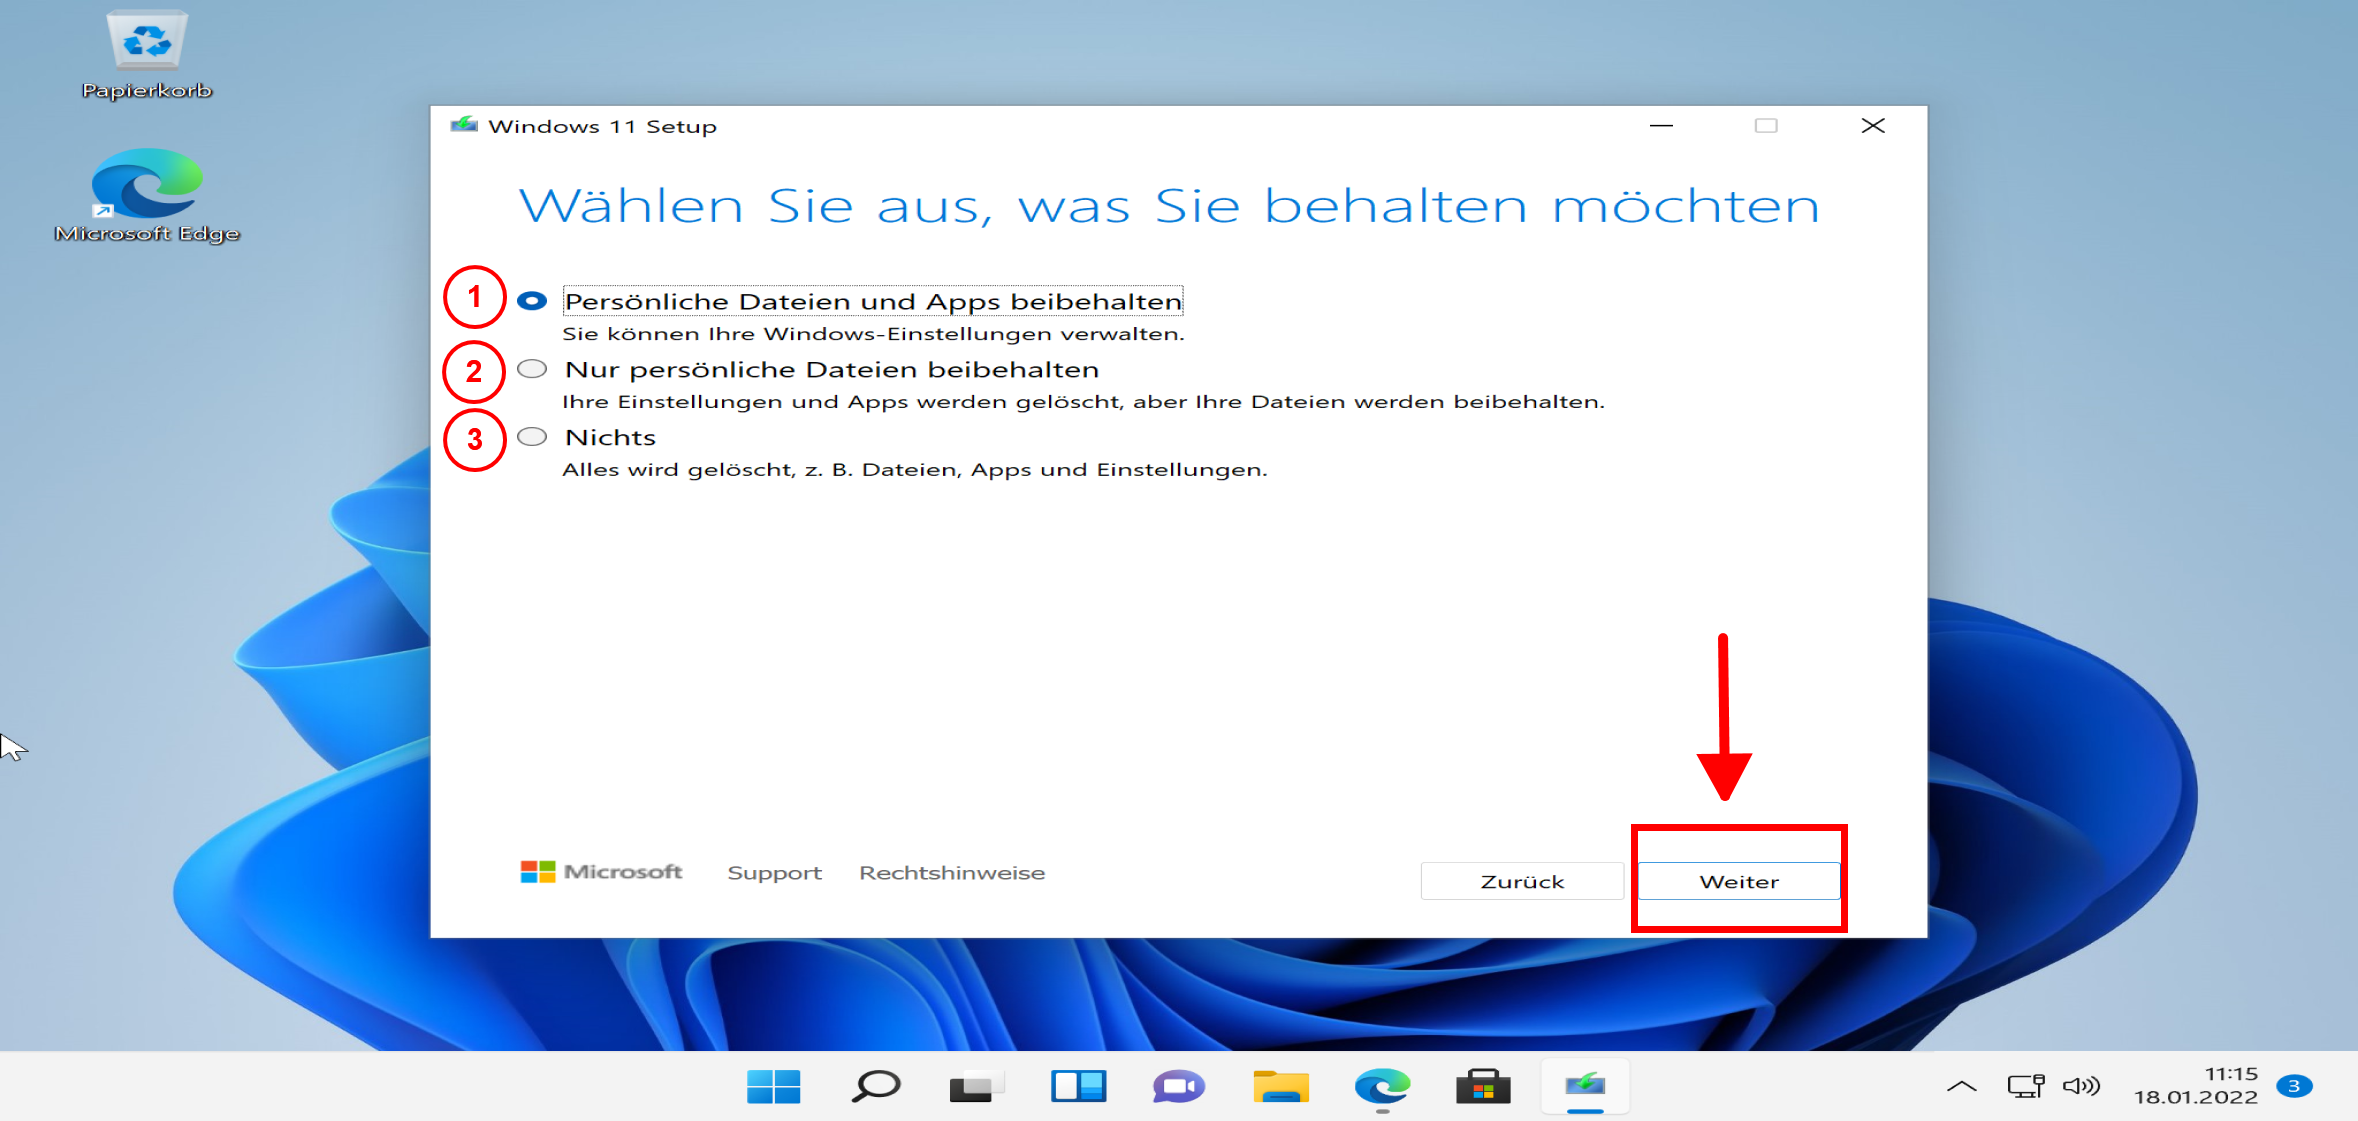Open Windows Search from the taskbar
This screenshot has width=2358, height=1121.
coord(873,1086)
